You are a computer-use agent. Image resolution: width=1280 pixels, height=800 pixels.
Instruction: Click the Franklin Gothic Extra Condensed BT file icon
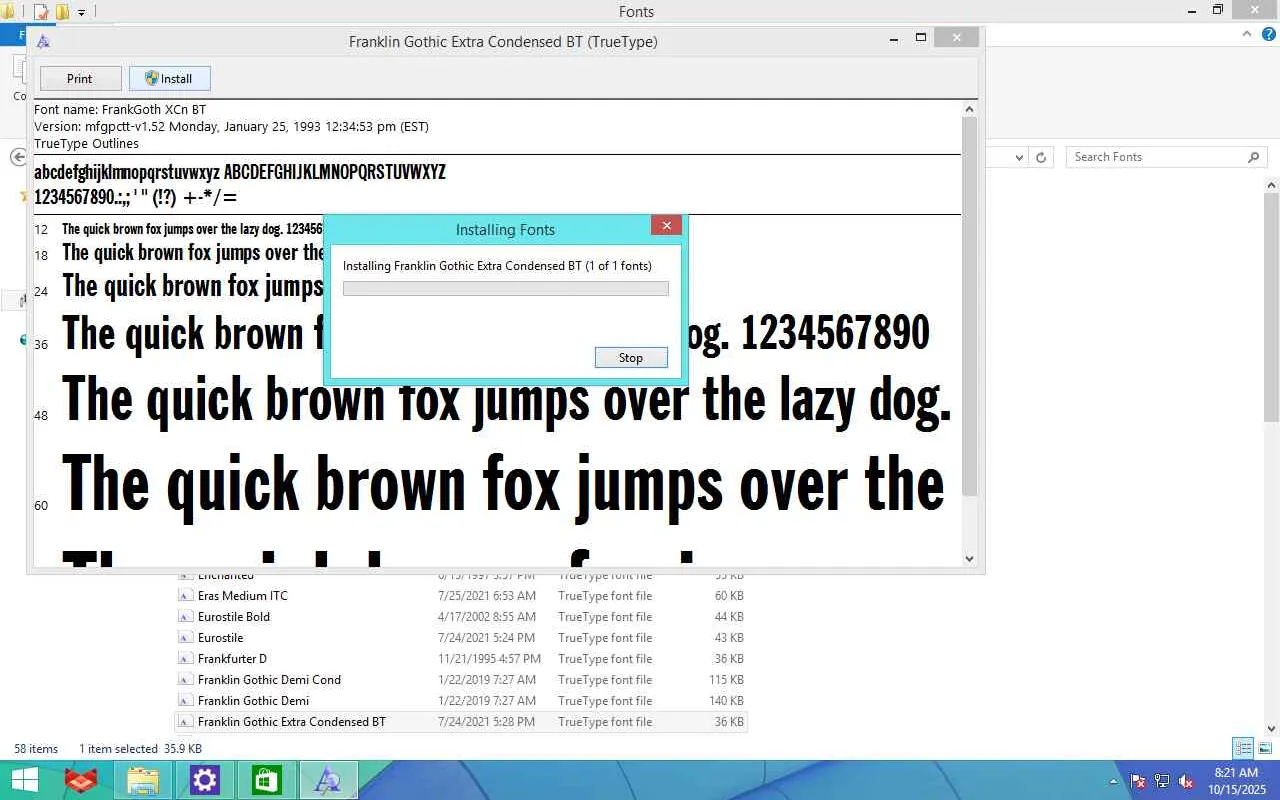[x=185, y=722]
